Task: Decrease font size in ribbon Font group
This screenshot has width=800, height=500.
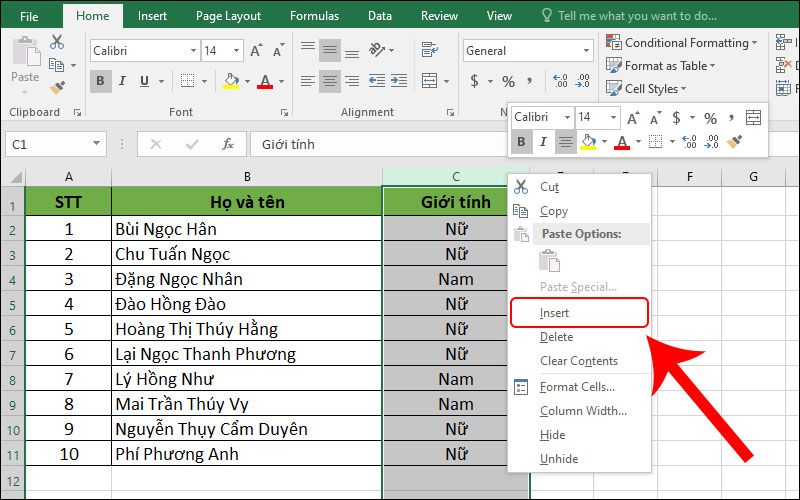Action: [278, 51]
